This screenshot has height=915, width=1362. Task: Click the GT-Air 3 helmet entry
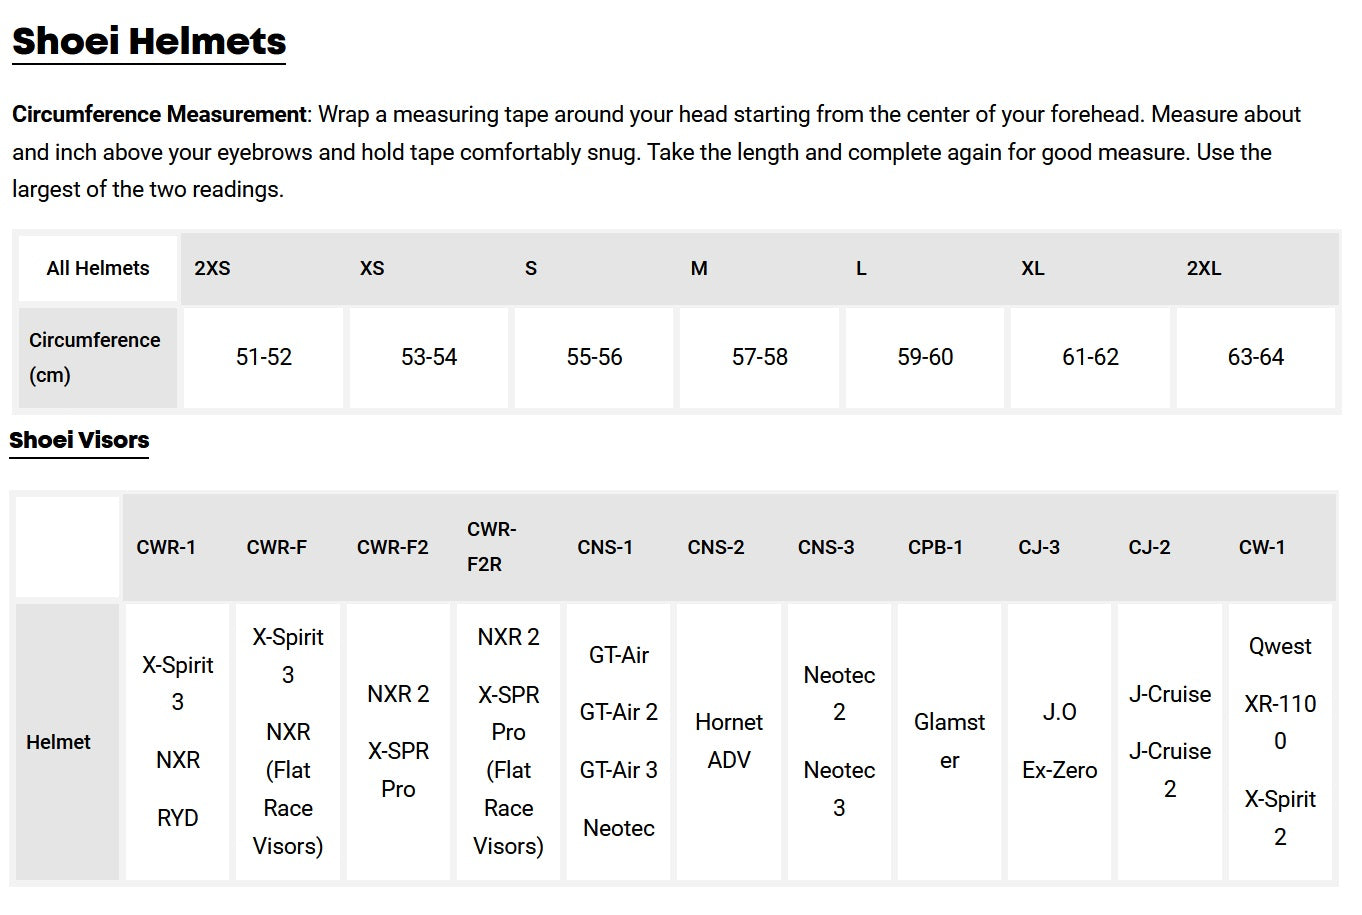[x=619, y=770]
